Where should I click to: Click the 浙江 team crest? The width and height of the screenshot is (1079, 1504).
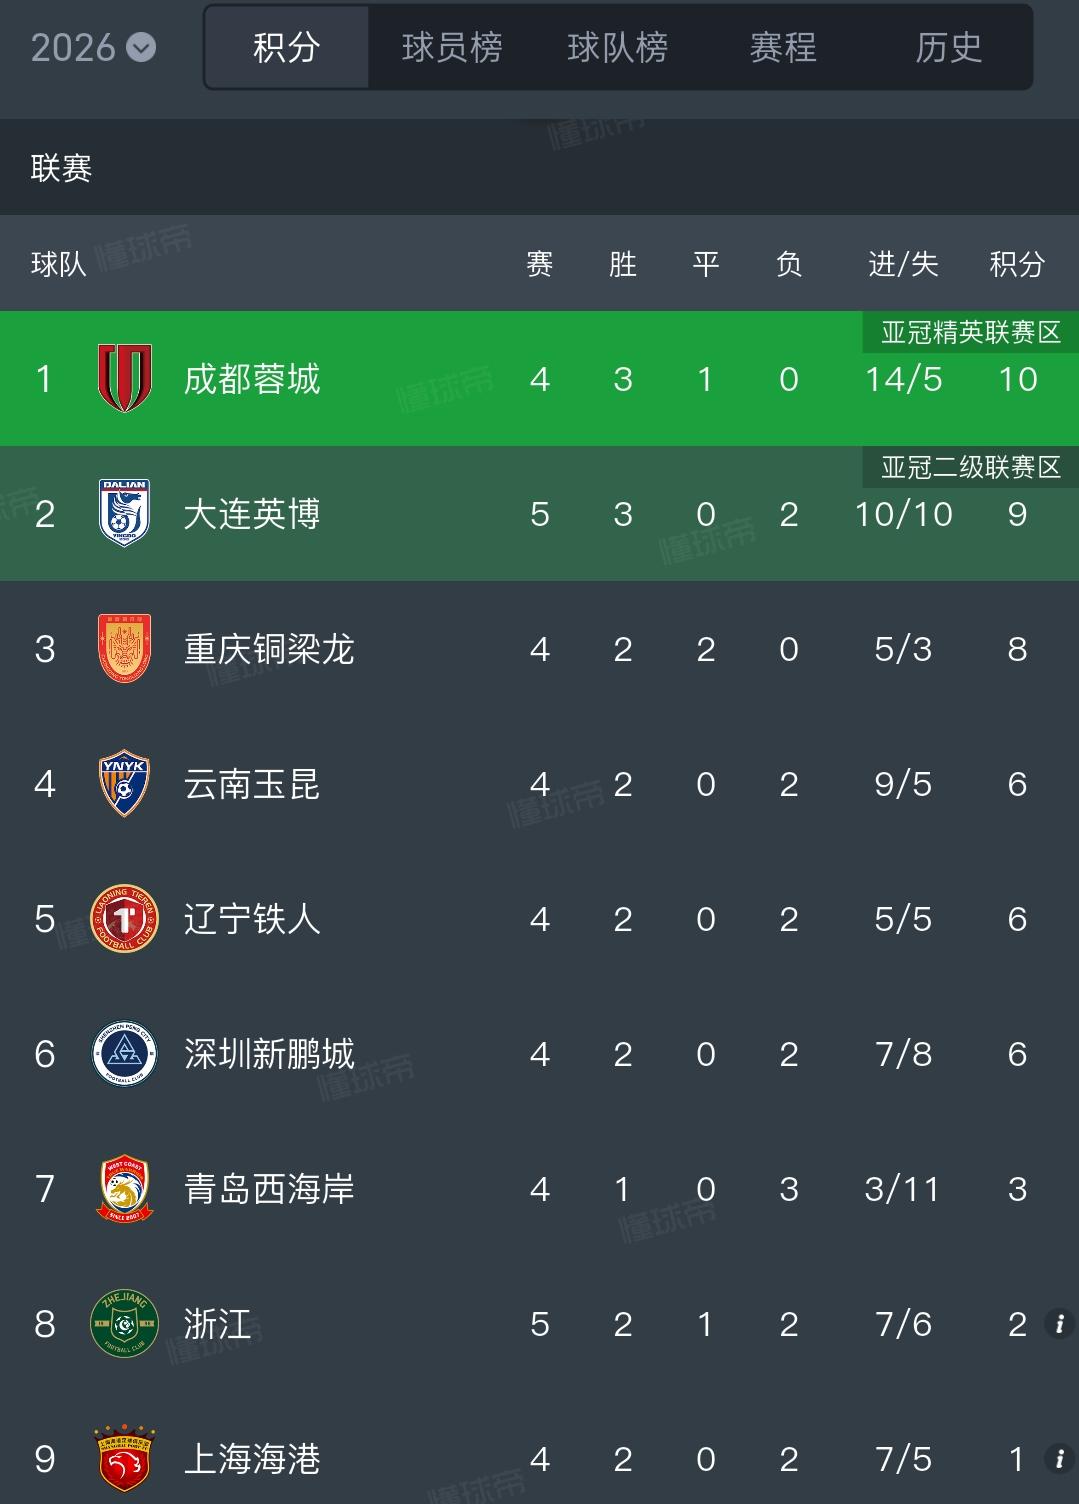click(x=125, y=1323)
